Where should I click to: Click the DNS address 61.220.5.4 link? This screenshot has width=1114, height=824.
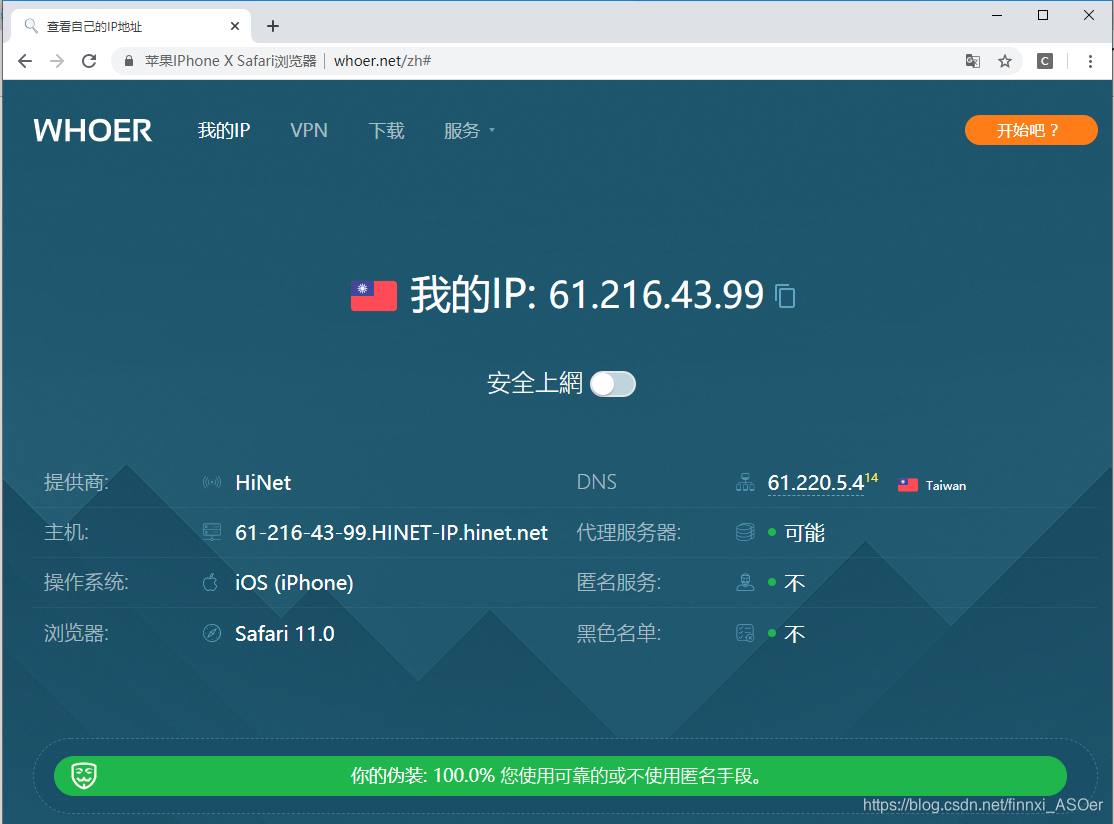point(816,483)
